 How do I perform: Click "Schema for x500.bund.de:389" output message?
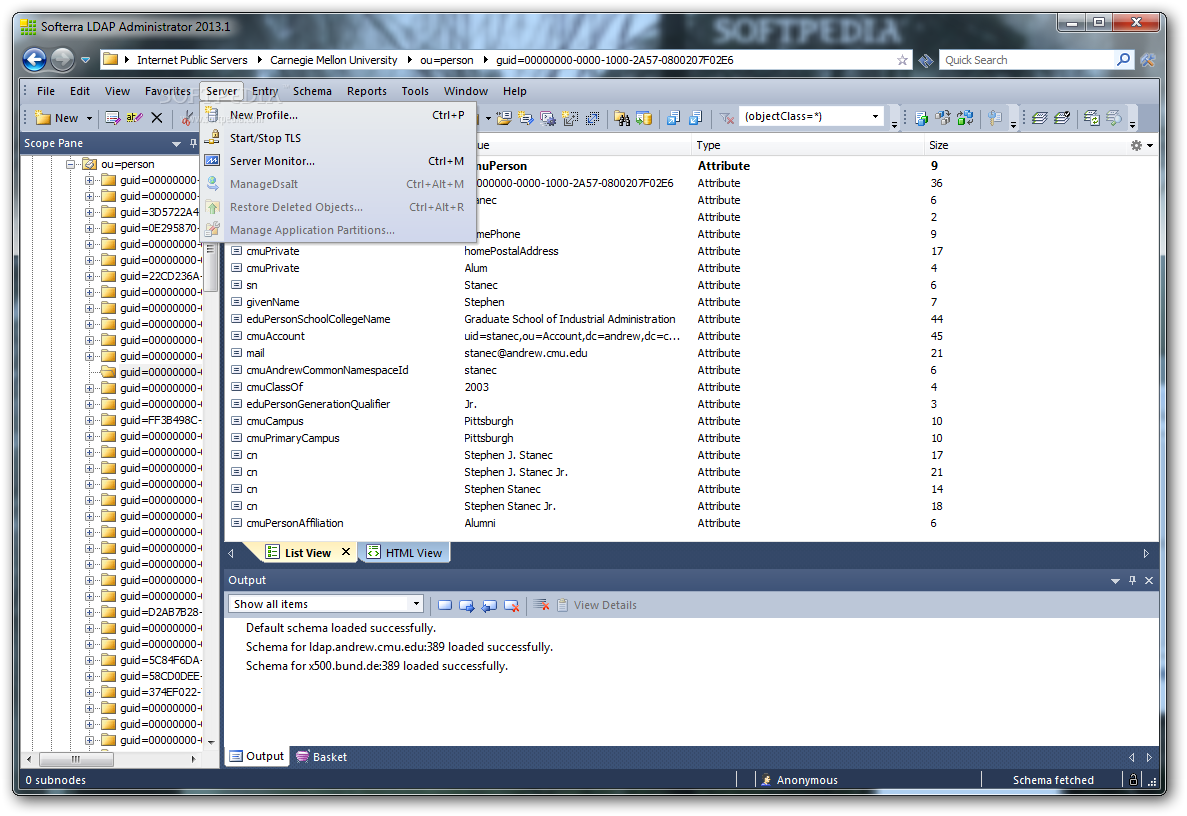pyautogui.click(x=376, y=665)
